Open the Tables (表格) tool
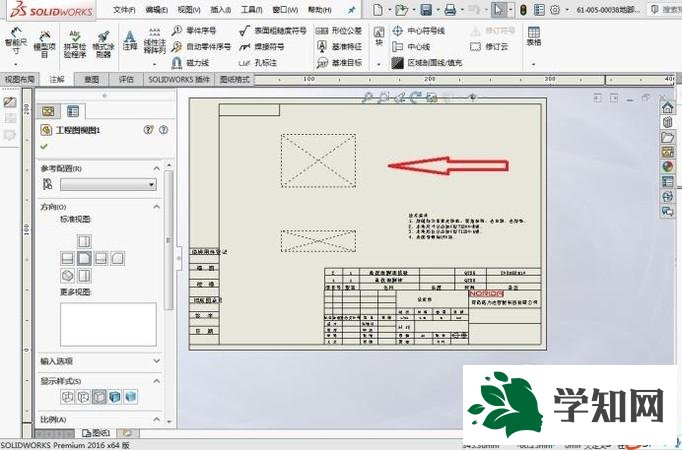Viewport: 682px width, 450px height. pos(534,36)
